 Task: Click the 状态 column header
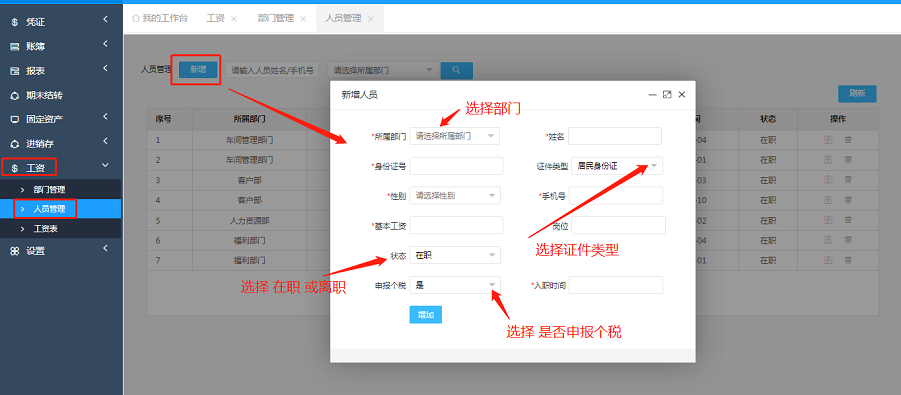(768, 119)
